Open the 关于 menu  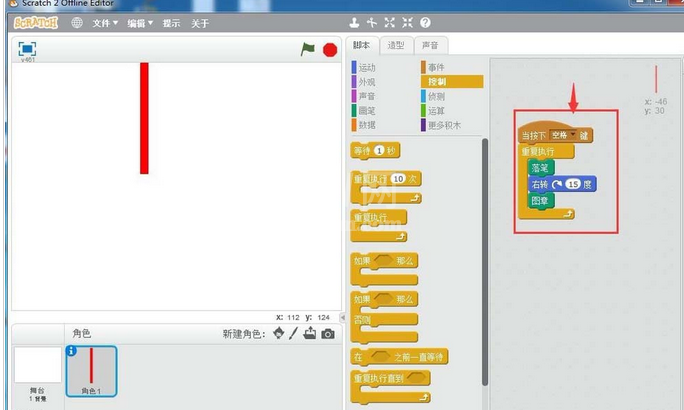point(200,23)
